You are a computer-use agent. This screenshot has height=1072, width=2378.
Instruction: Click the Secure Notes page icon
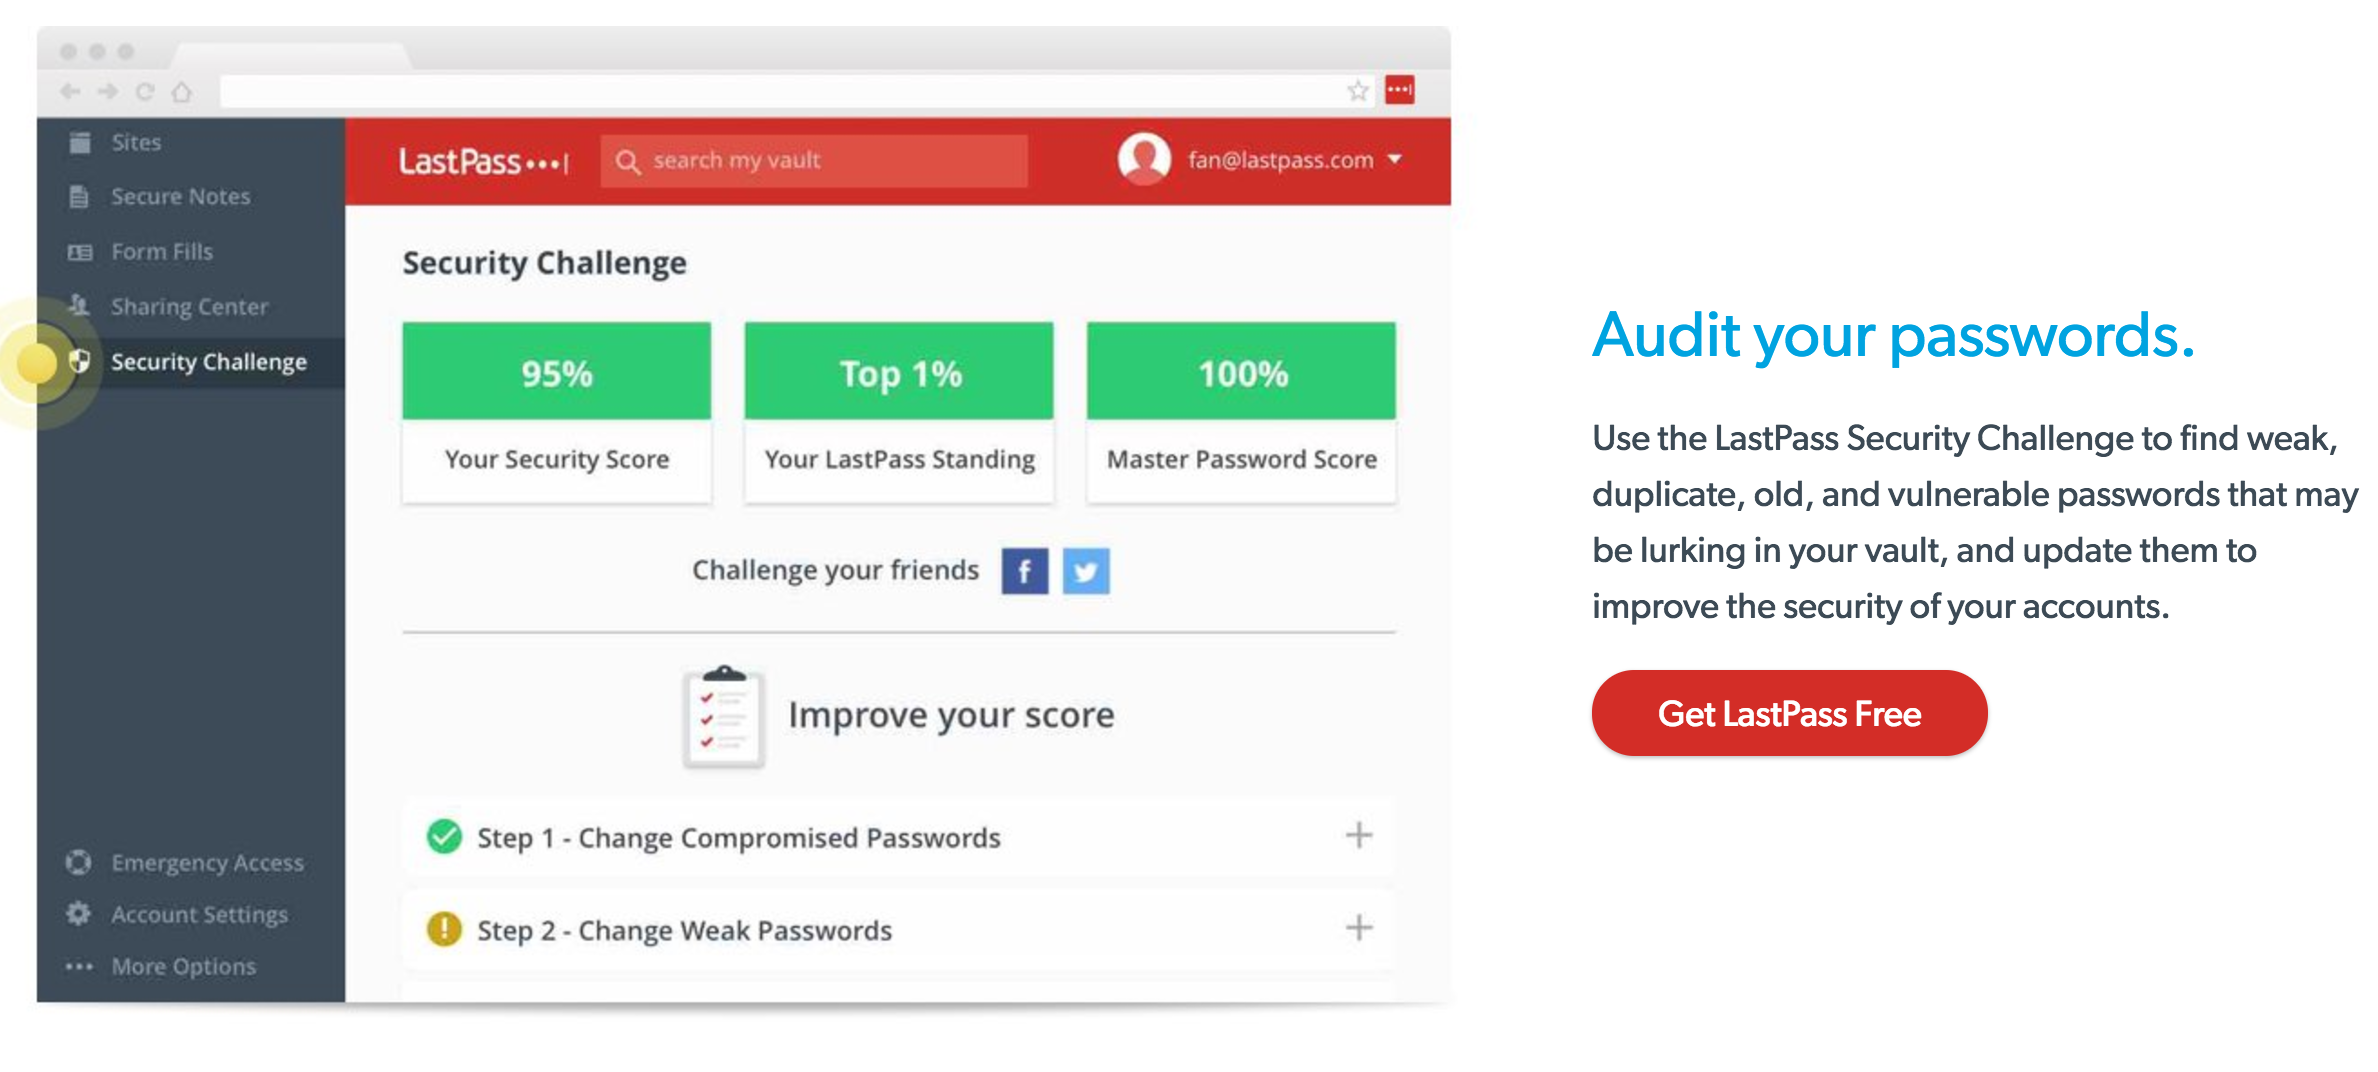point(80,196)
